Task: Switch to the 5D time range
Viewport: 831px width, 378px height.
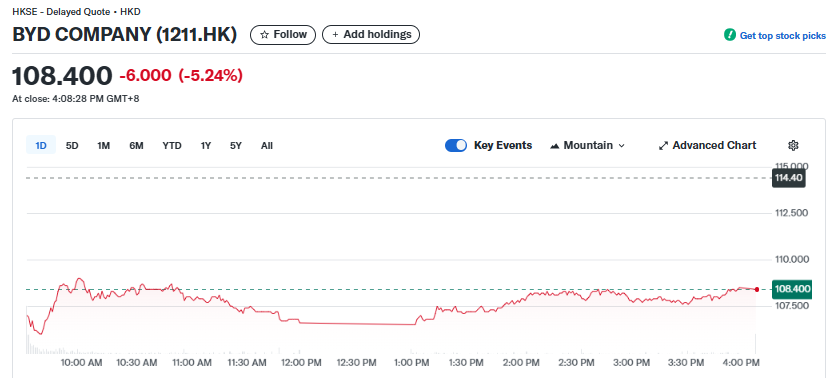Action: tap(72, 145)
